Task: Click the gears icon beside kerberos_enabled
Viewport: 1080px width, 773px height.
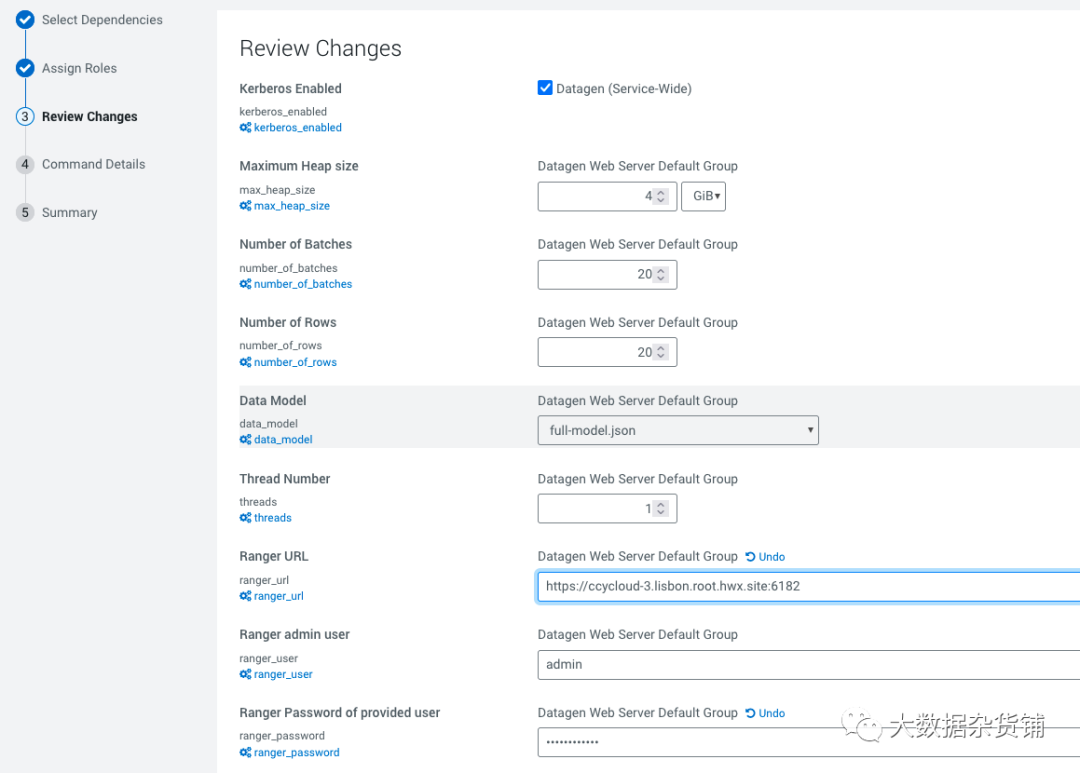Action: 245,127
